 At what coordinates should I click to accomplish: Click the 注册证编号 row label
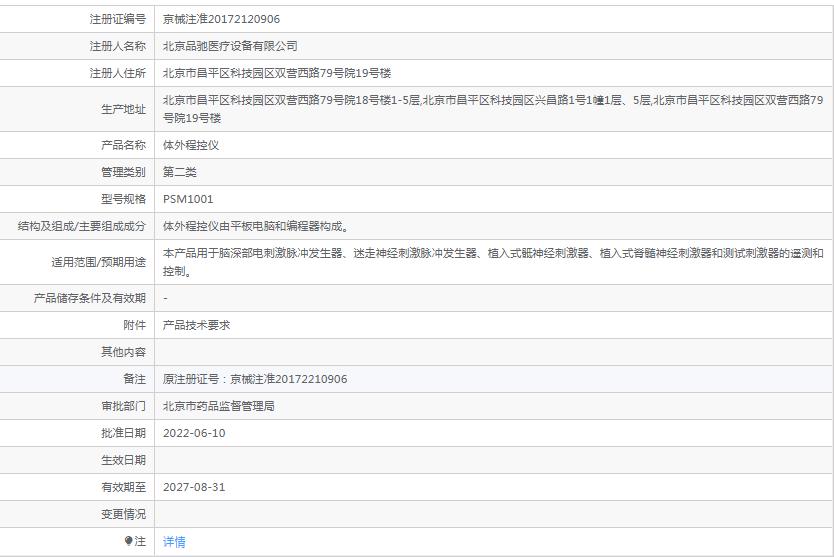117,19
